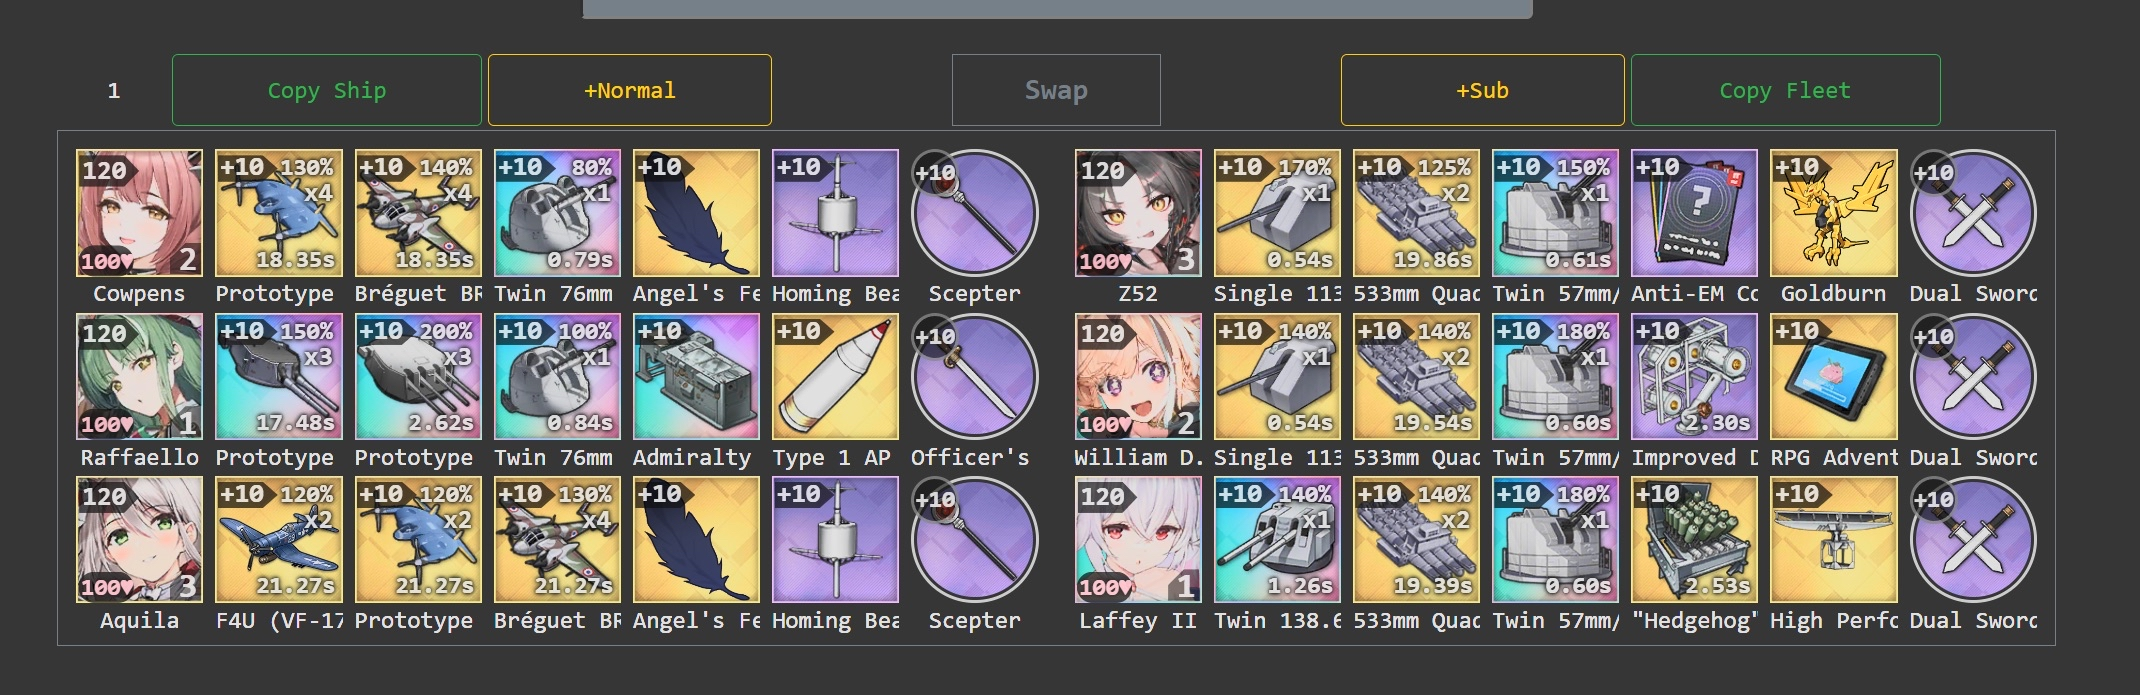Click Aquila's F4U (VF-17) plane icon
The height and width of the screenshot is (695, 2140).
pyautogui.click(x=279, y=540)
